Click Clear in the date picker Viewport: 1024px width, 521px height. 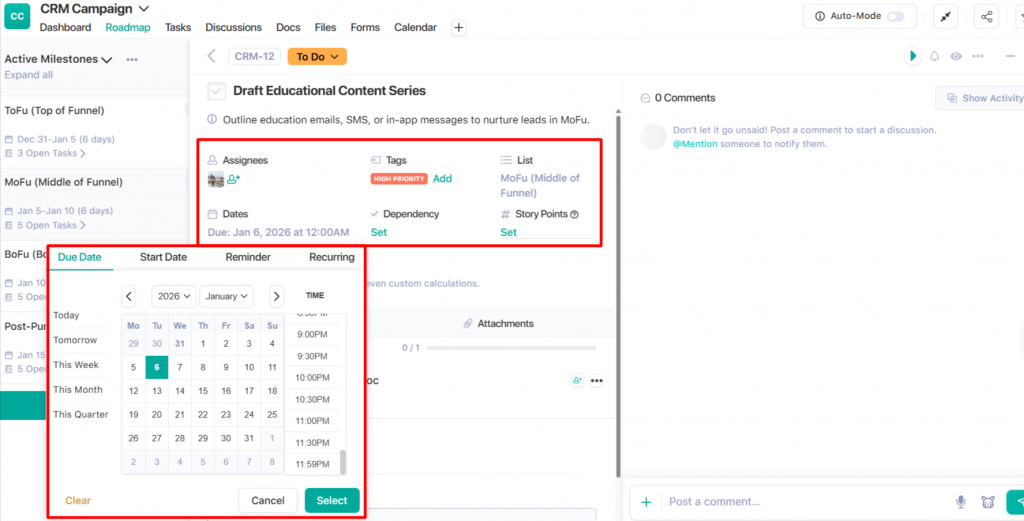tap(78, 501)
